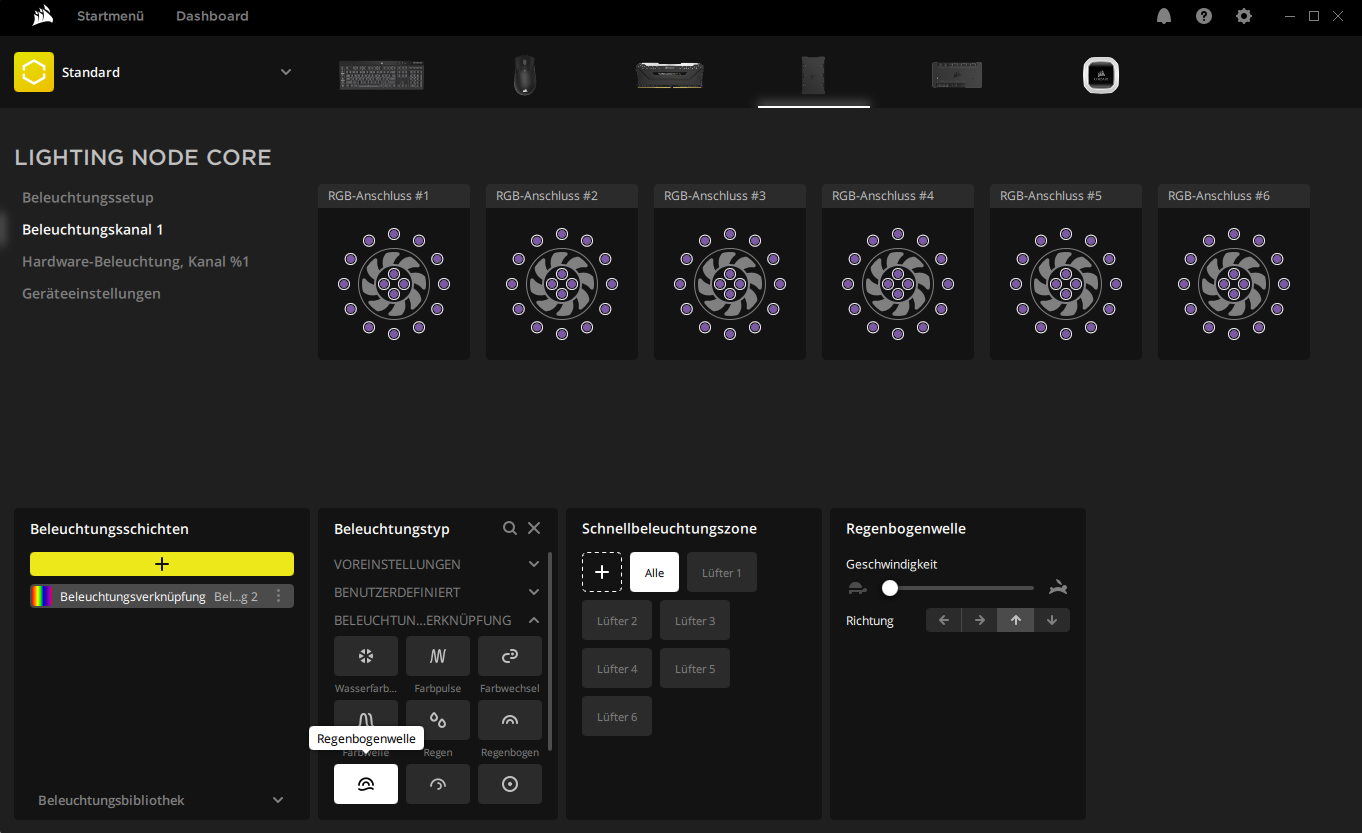This screenshot has height=833, width=1362.
Task: Select the fan under RGB-Anschluss #2
Action: [x=562, y=284]
